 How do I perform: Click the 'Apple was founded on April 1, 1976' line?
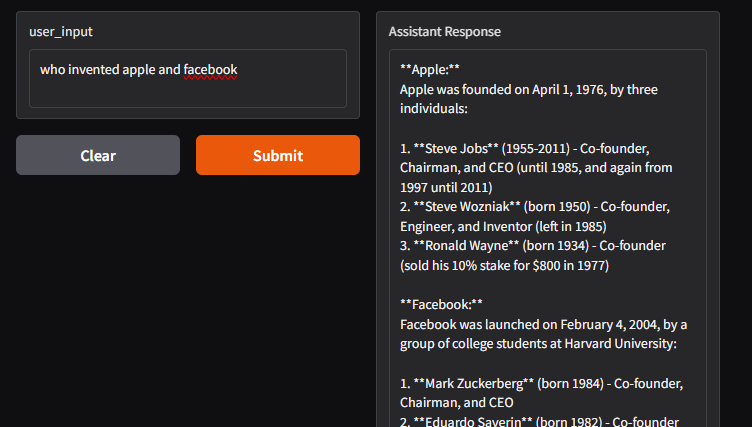pos(529,90)
